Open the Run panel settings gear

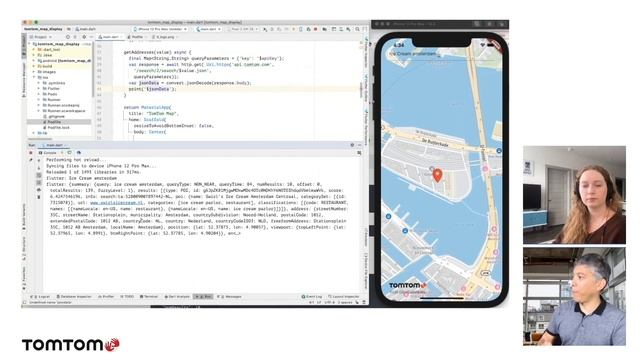(352, 145)
